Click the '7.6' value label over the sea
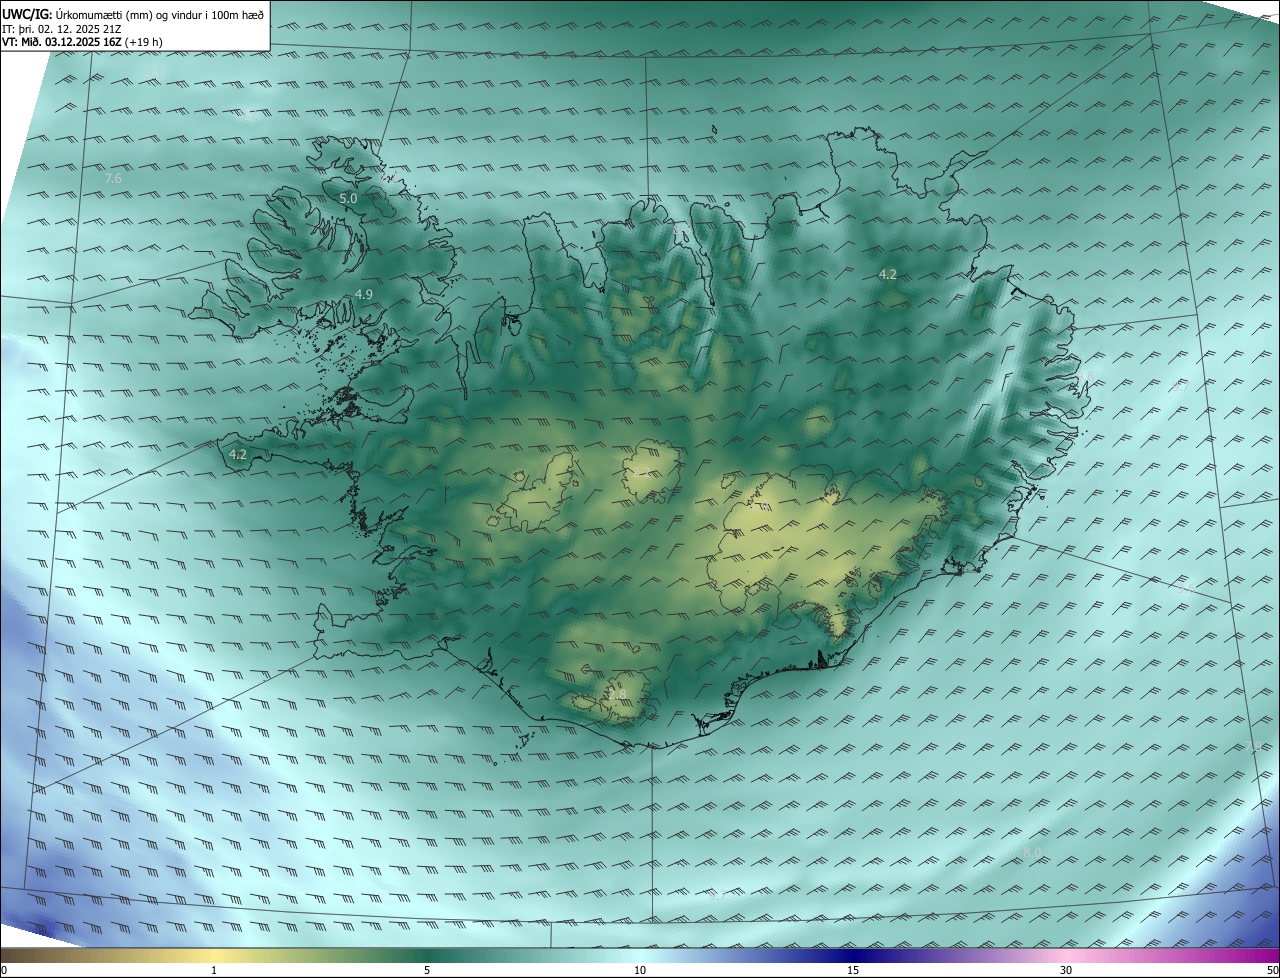Image resolution: width=1280 pixels, height=978 pixels. 113,178
